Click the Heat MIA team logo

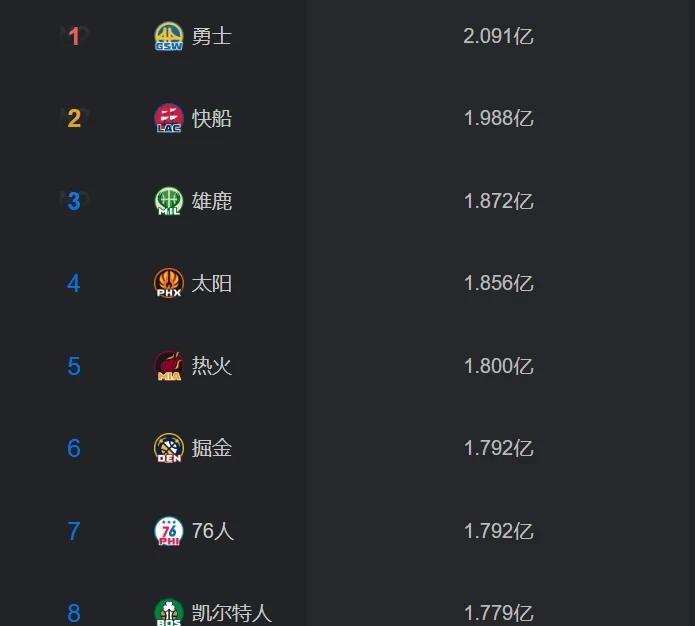tap(168, 366)
